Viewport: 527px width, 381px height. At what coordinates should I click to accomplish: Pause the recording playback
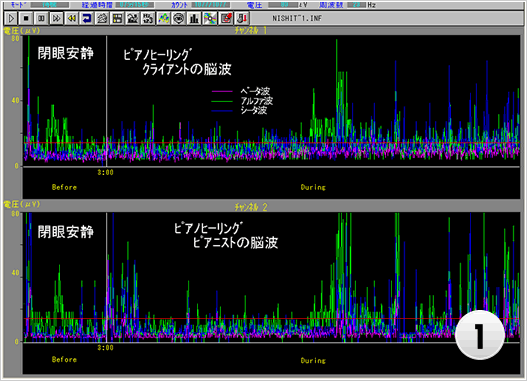[x=41, y=18]
